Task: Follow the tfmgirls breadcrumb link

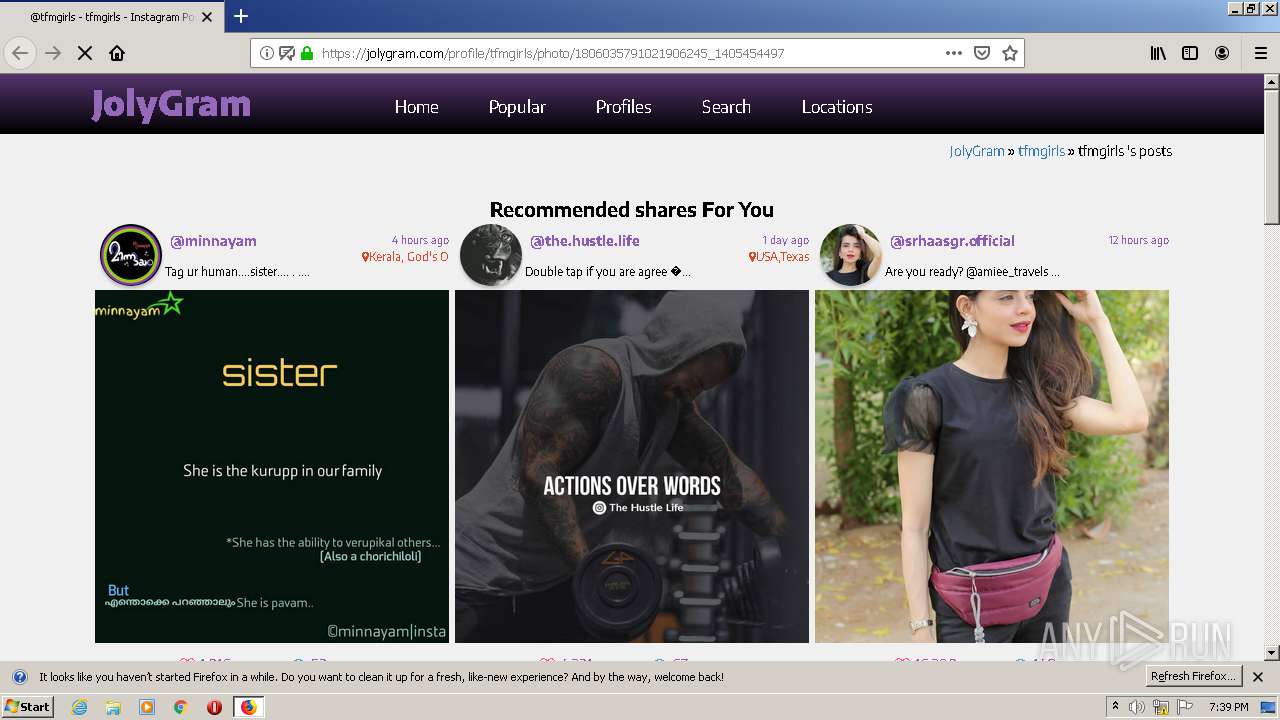Action: pos(1041,151)
